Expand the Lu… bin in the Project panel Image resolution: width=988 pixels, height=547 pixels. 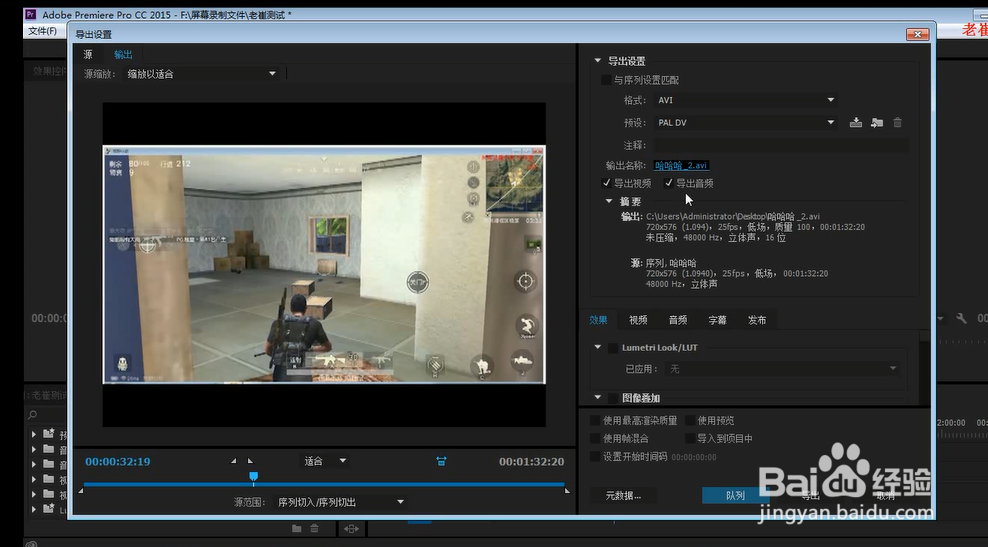[33, 509]
